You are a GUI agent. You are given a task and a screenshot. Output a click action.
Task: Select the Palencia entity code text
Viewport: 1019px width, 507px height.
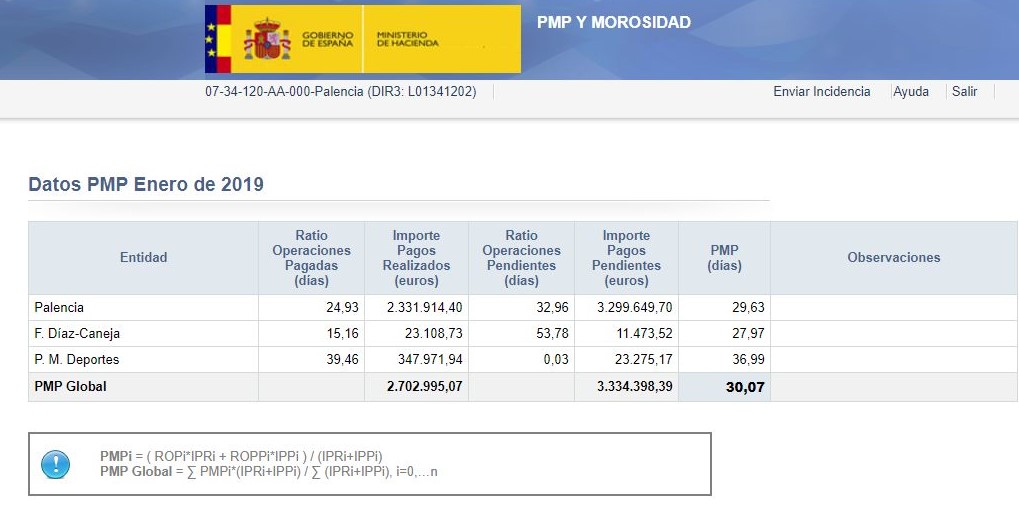(340, 91)
